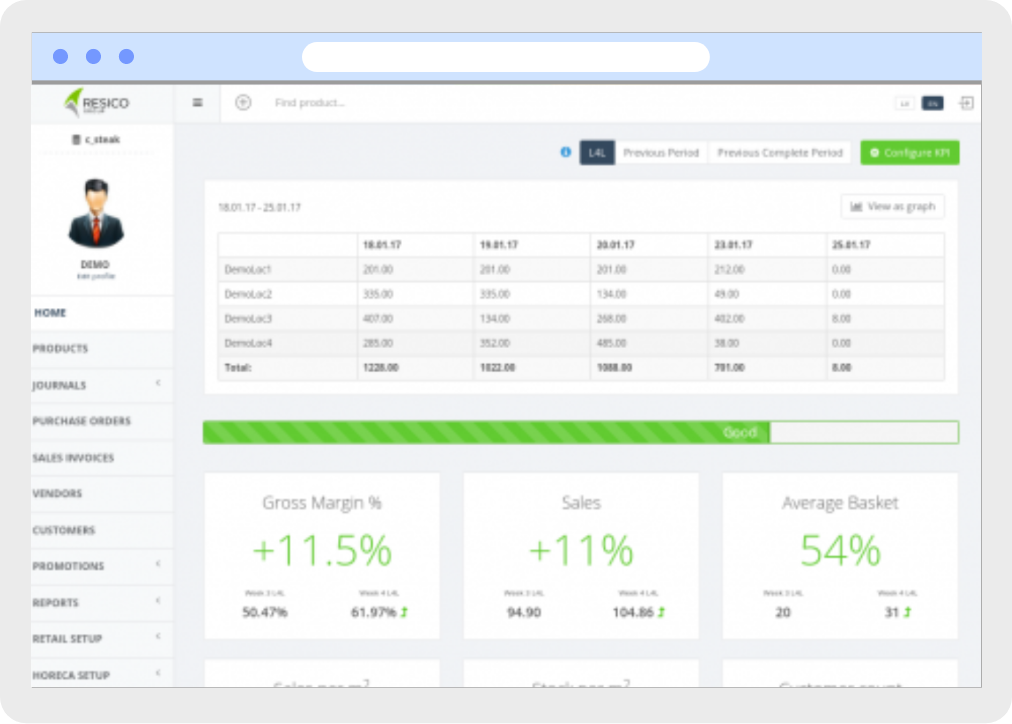Click the date range 18.01.17 - 25.01.17 label

(x=259, y=208)
